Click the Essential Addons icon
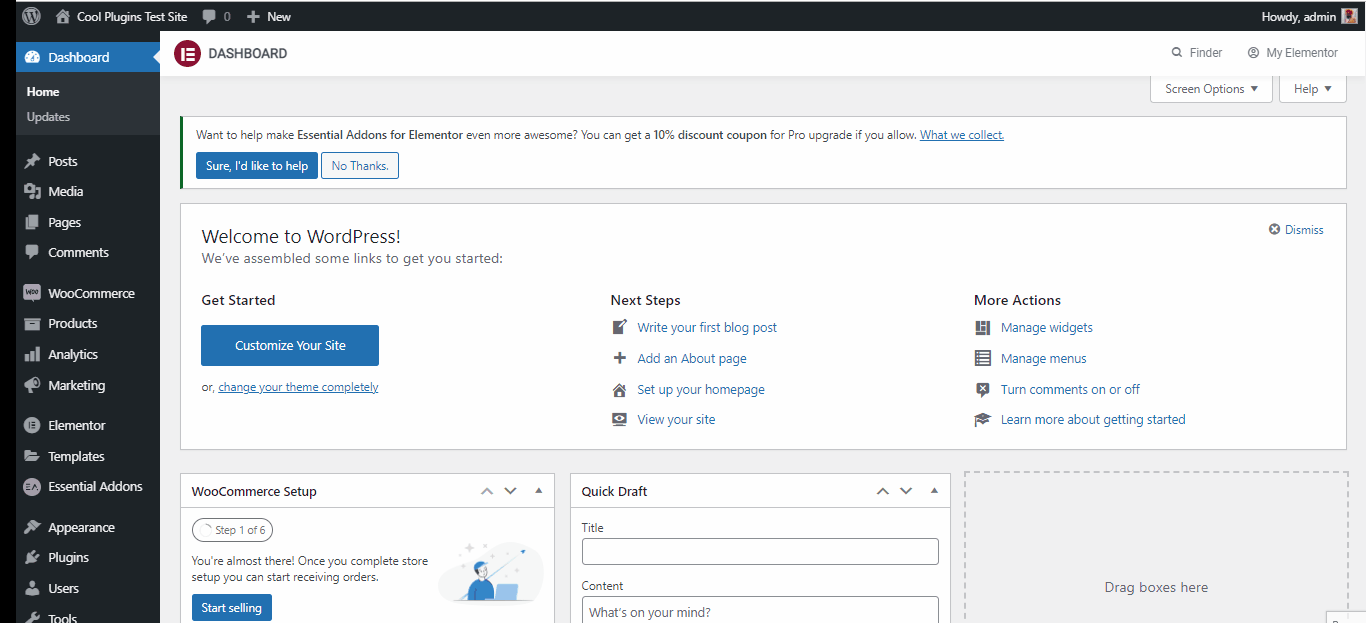This screenshot has width=1366, height=623. click(x=32, y=487)
